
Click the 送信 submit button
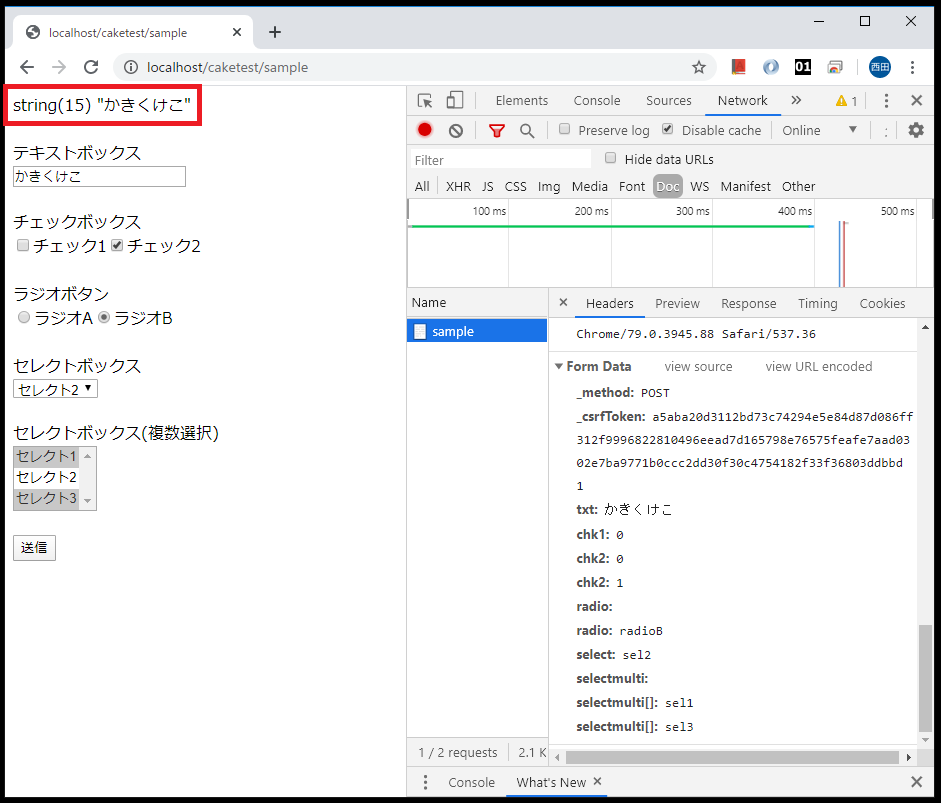click(x=34, y=548)
